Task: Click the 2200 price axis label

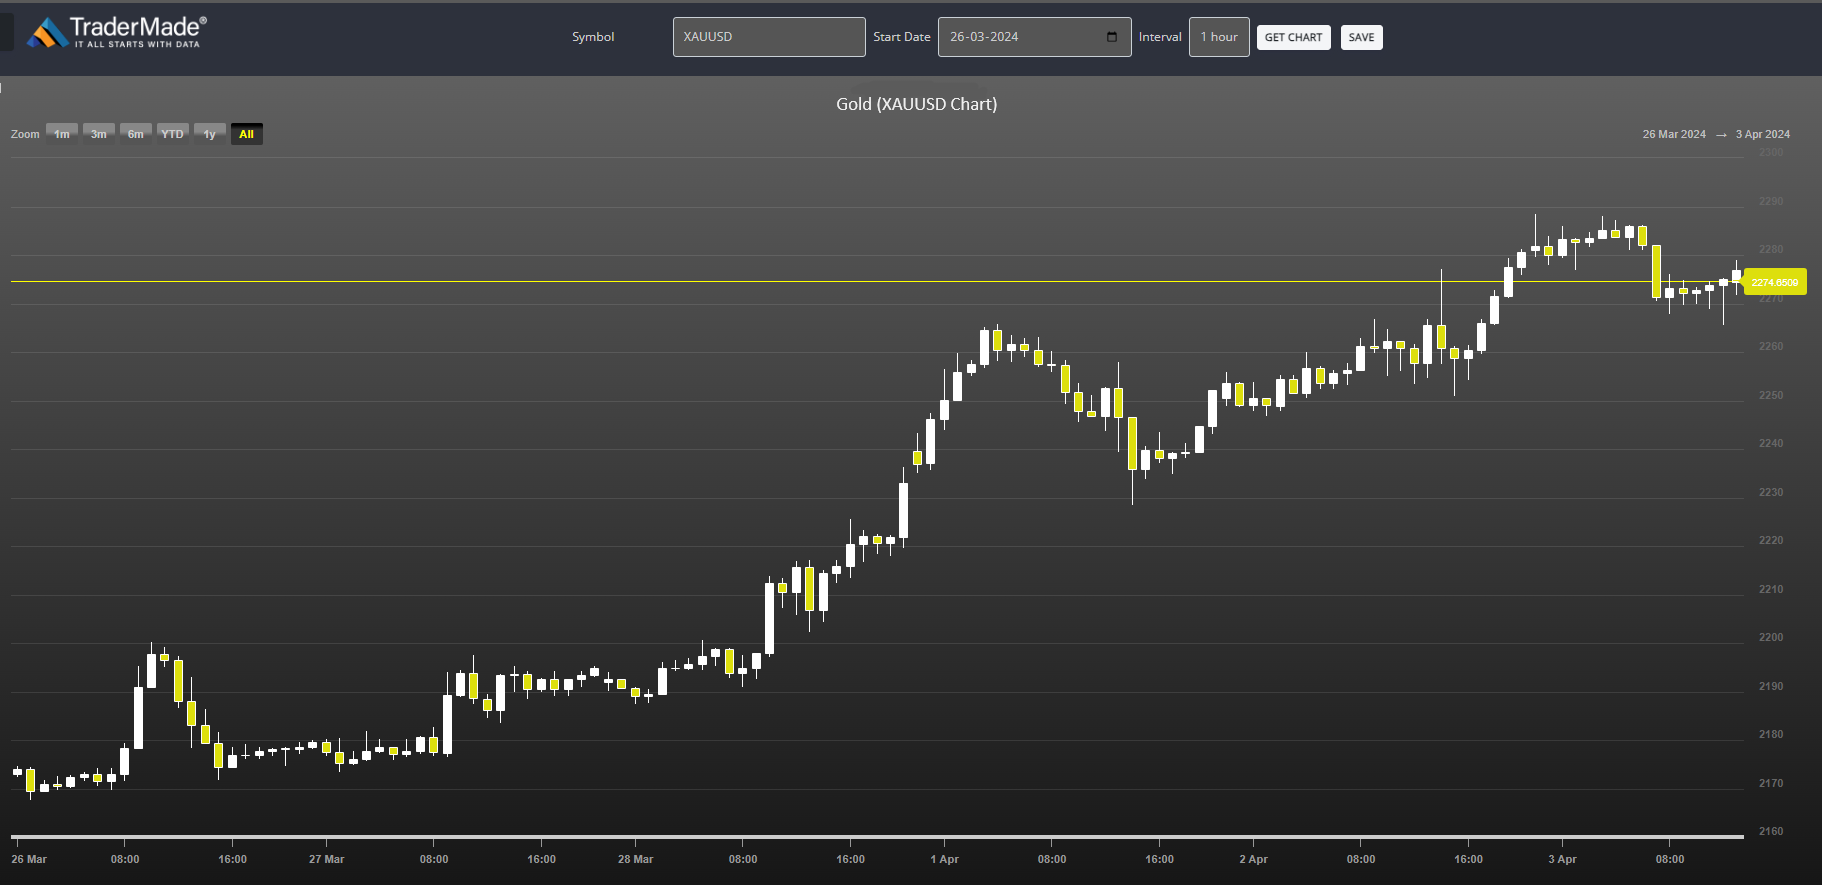Action: point(1771,637)
